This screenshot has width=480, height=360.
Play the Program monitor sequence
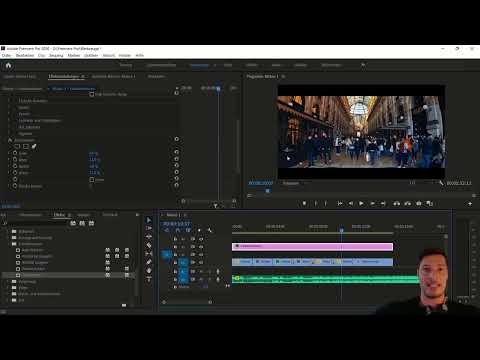coord(361,203)
